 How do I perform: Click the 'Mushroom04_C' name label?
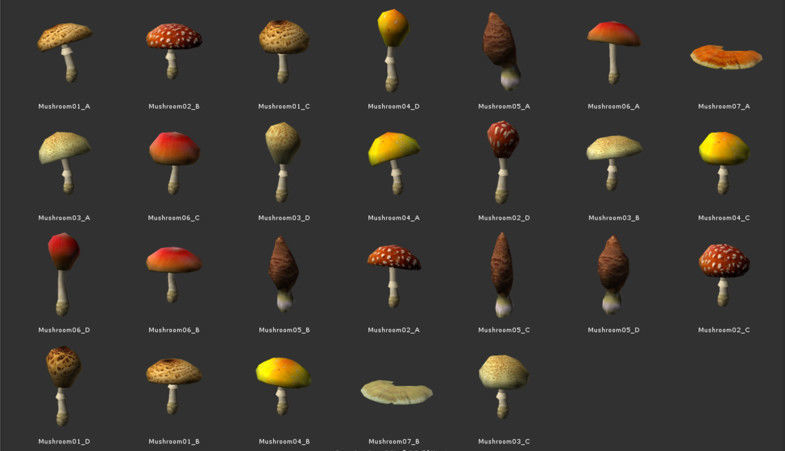tap(724, 218)
